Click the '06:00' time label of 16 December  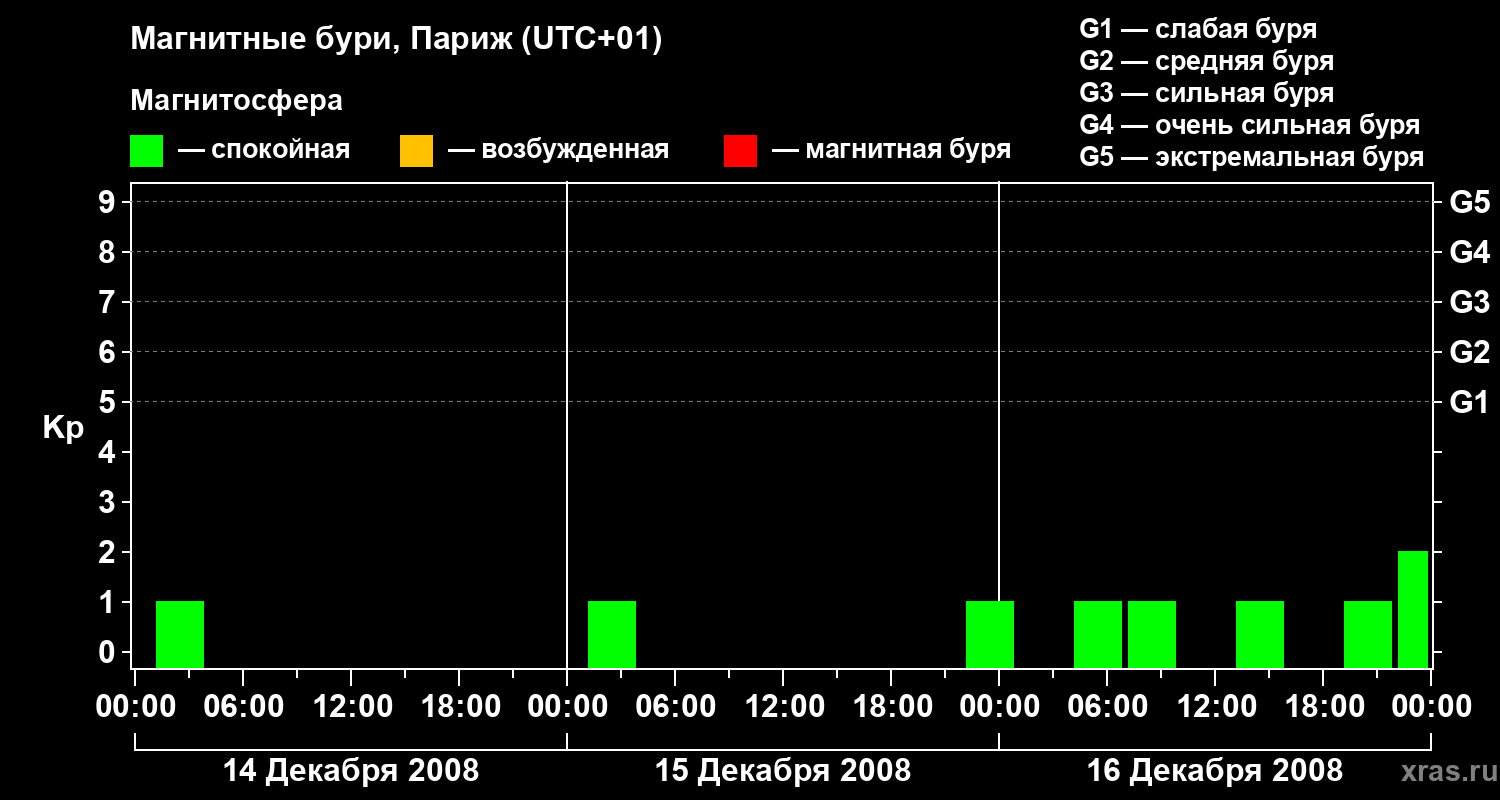(1107, 707)
